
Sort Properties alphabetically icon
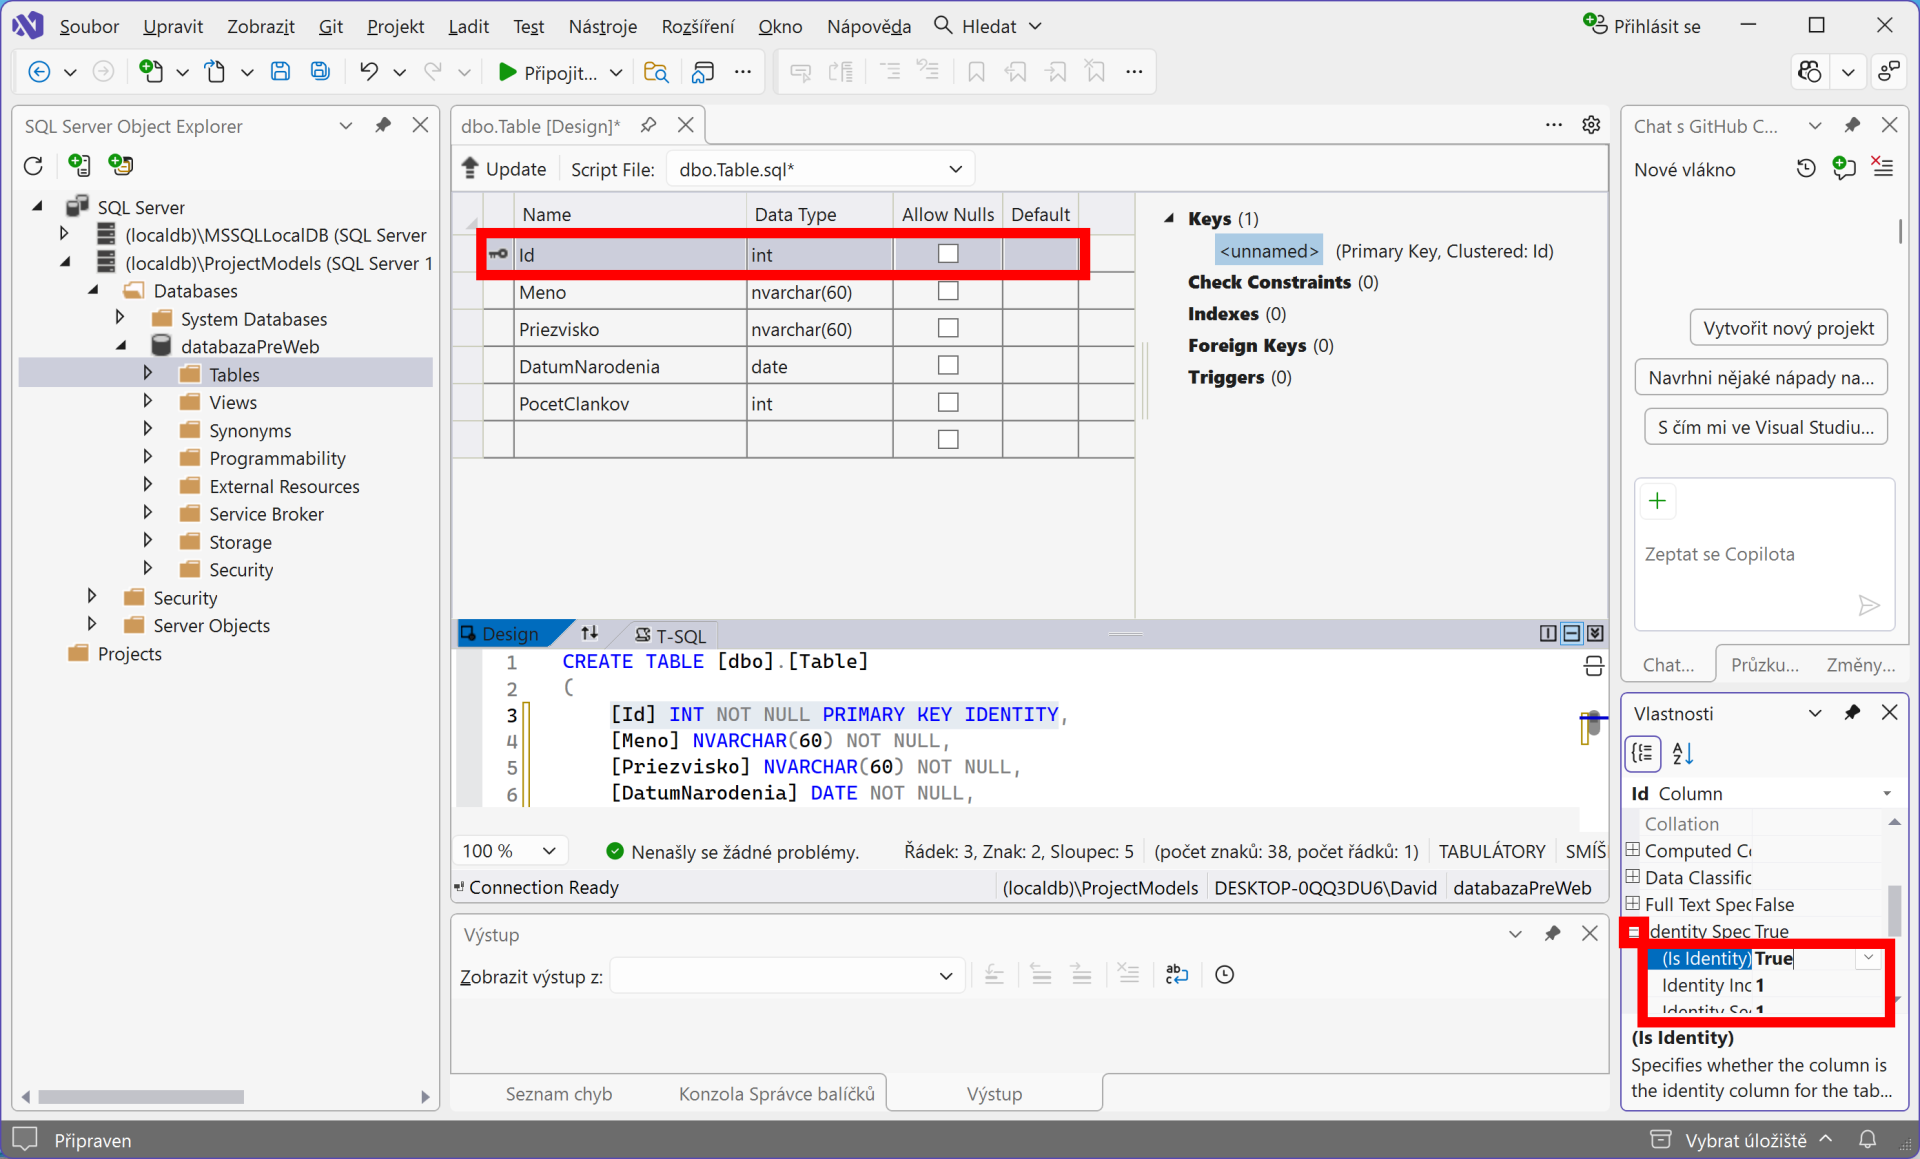point(1683,753)
